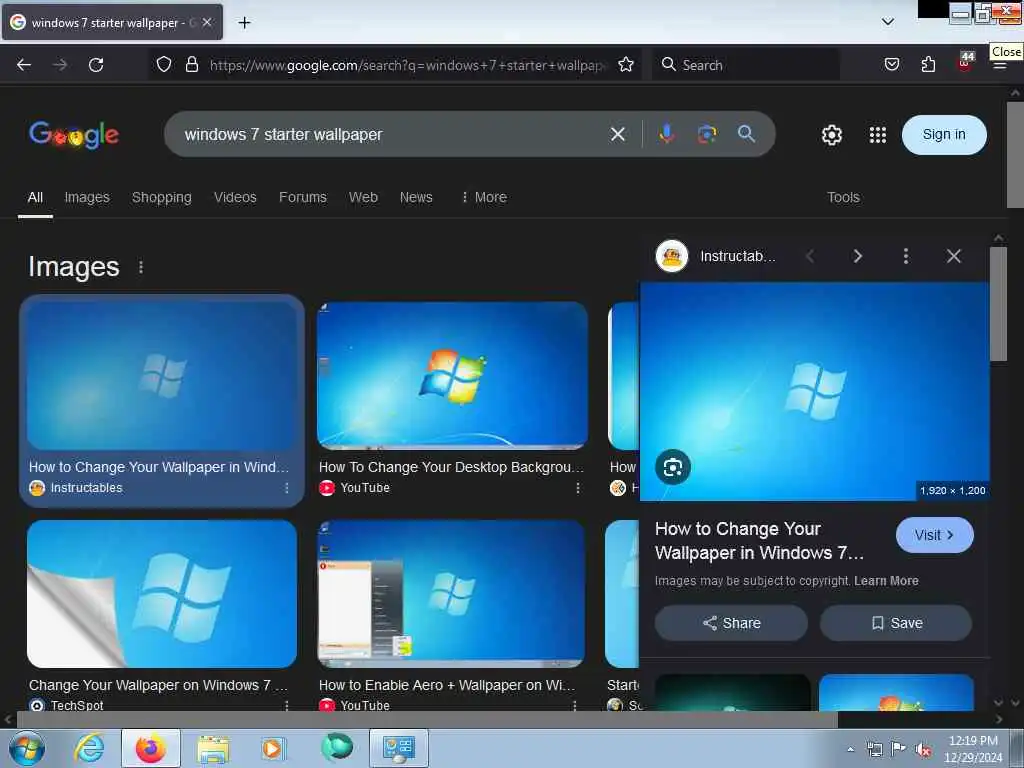Screen dimensions: 1024x768
Task: Launch Internet Explorer from the taskbar
Action: pos(89,748)
